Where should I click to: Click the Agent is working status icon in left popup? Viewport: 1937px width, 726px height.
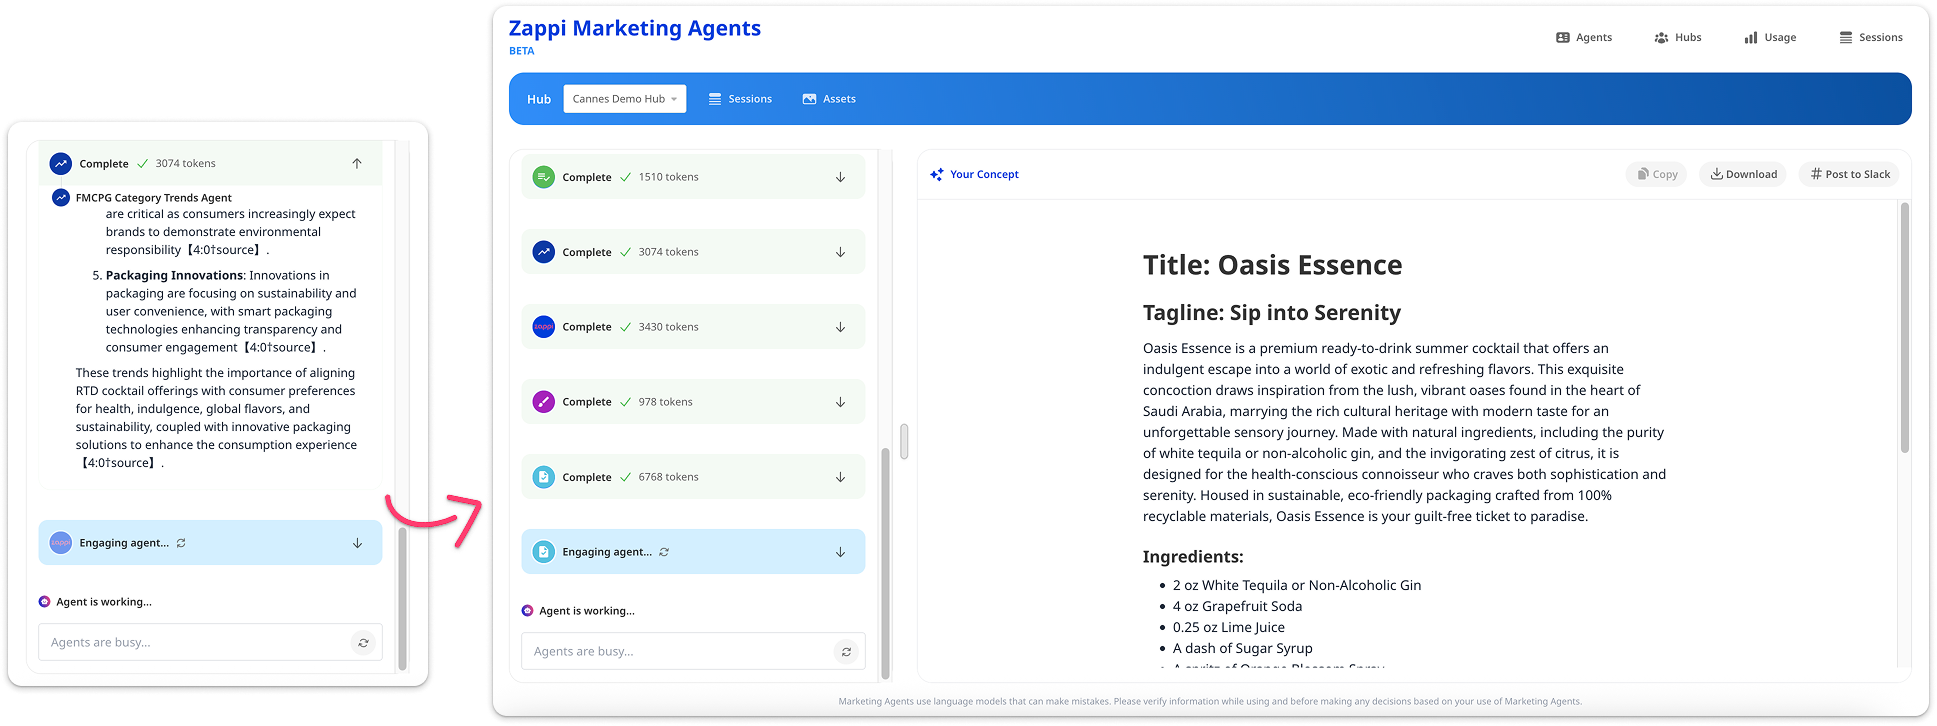pos(44,601)
